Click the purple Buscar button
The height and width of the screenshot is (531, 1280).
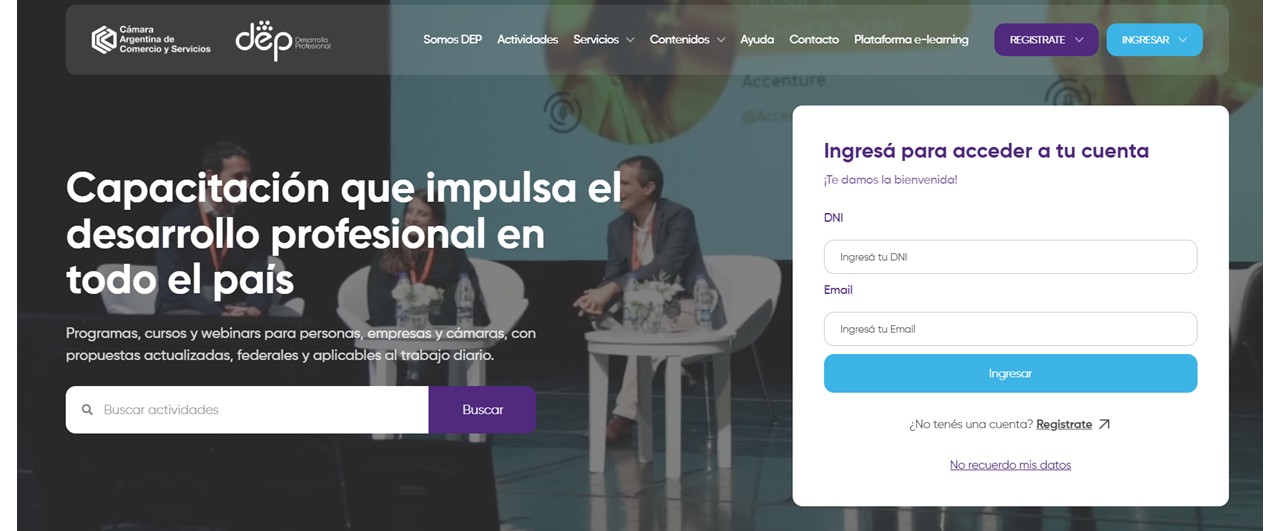point(482,410)
